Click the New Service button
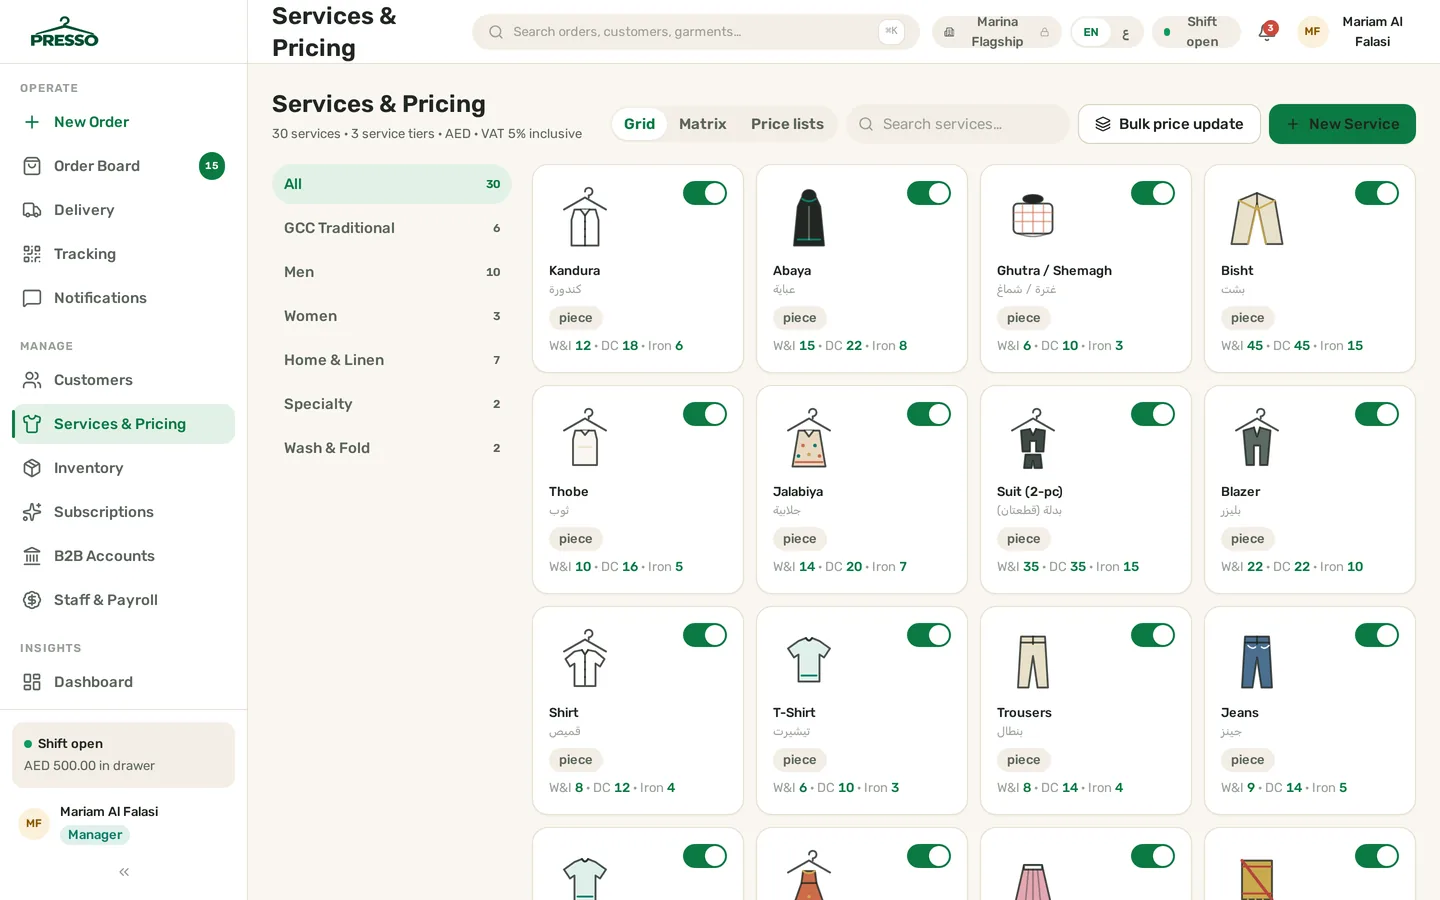1440x900 pixels. coord(1342,124)
